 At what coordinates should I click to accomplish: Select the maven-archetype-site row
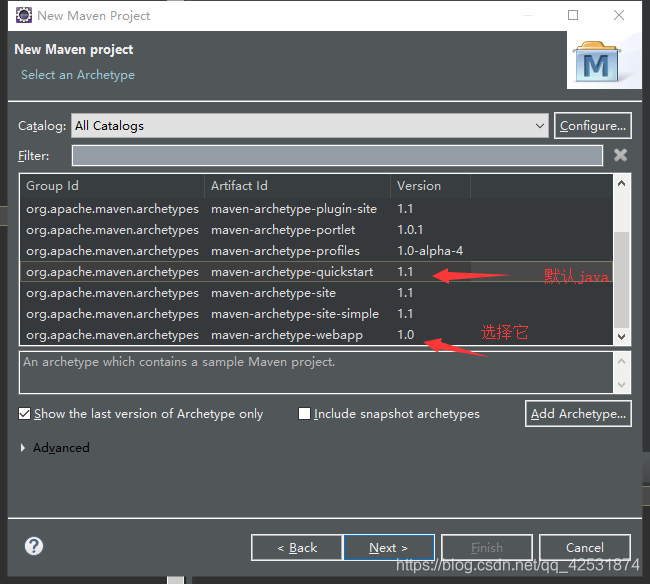pyautogui.click(x=316, y=293)
